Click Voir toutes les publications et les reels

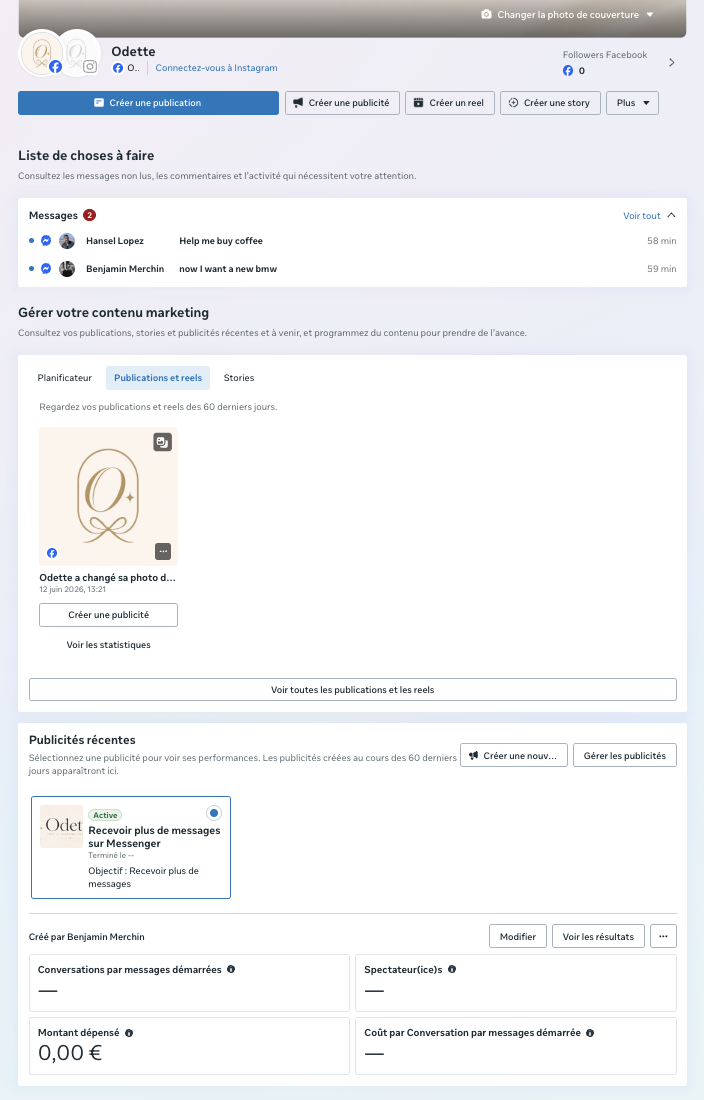[353, 690]
